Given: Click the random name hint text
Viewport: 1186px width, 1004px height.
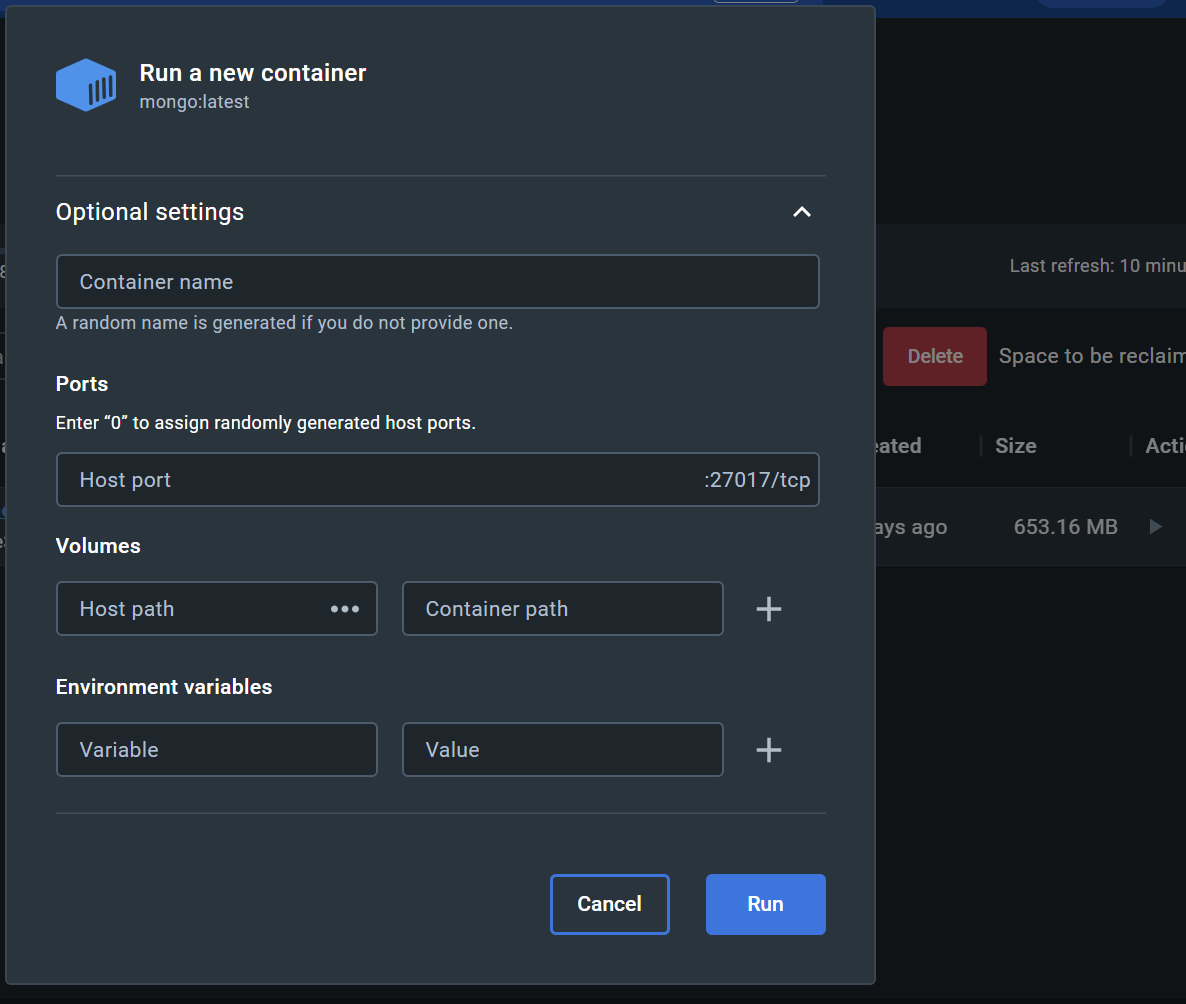Looking at the screenshot, I should click(x=284, y=323).
